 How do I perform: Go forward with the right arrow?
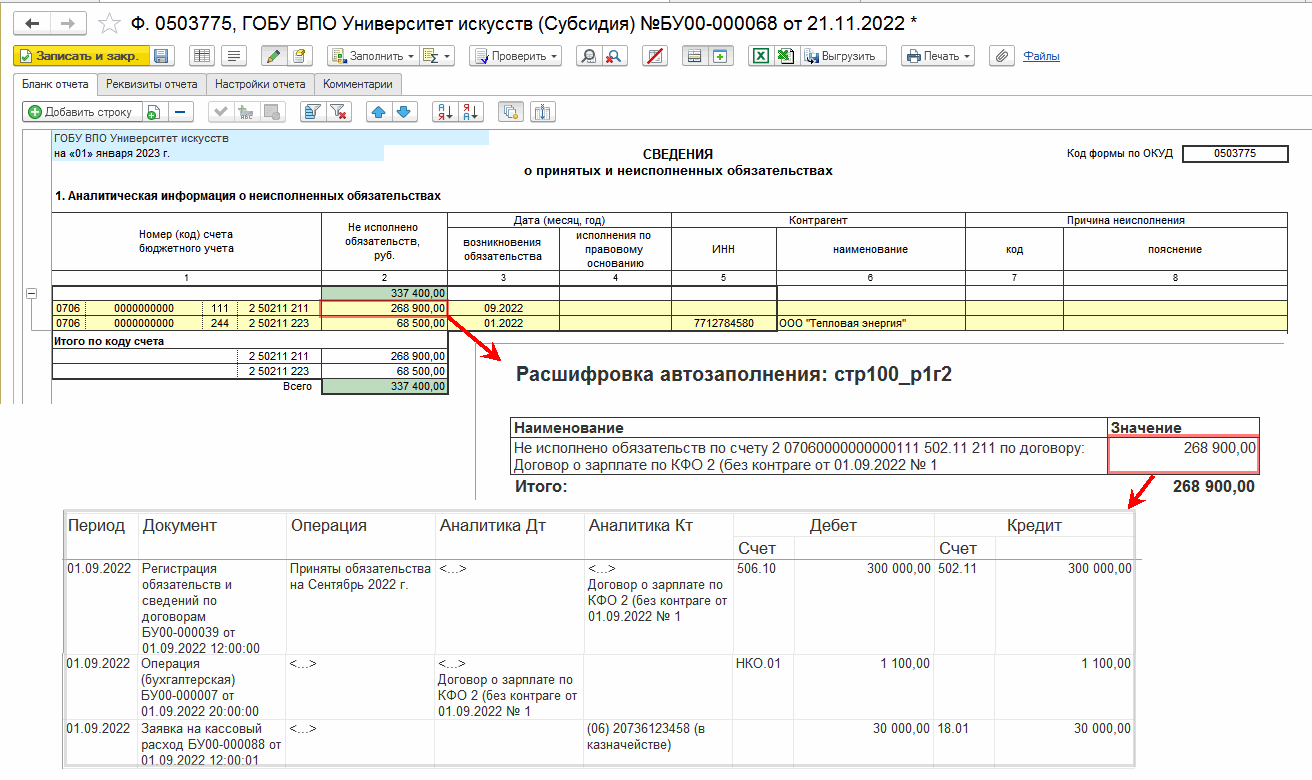tap(68, 22)
